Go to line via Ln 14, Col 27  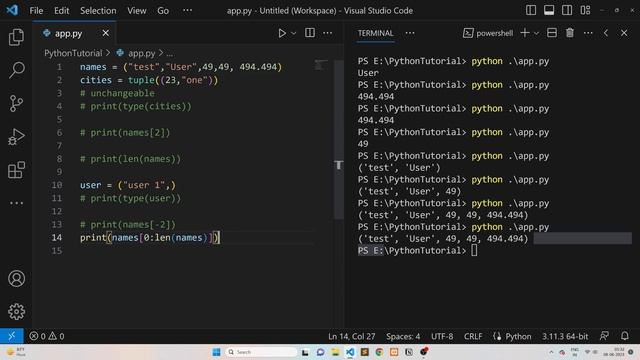click(x=351, y=336)
